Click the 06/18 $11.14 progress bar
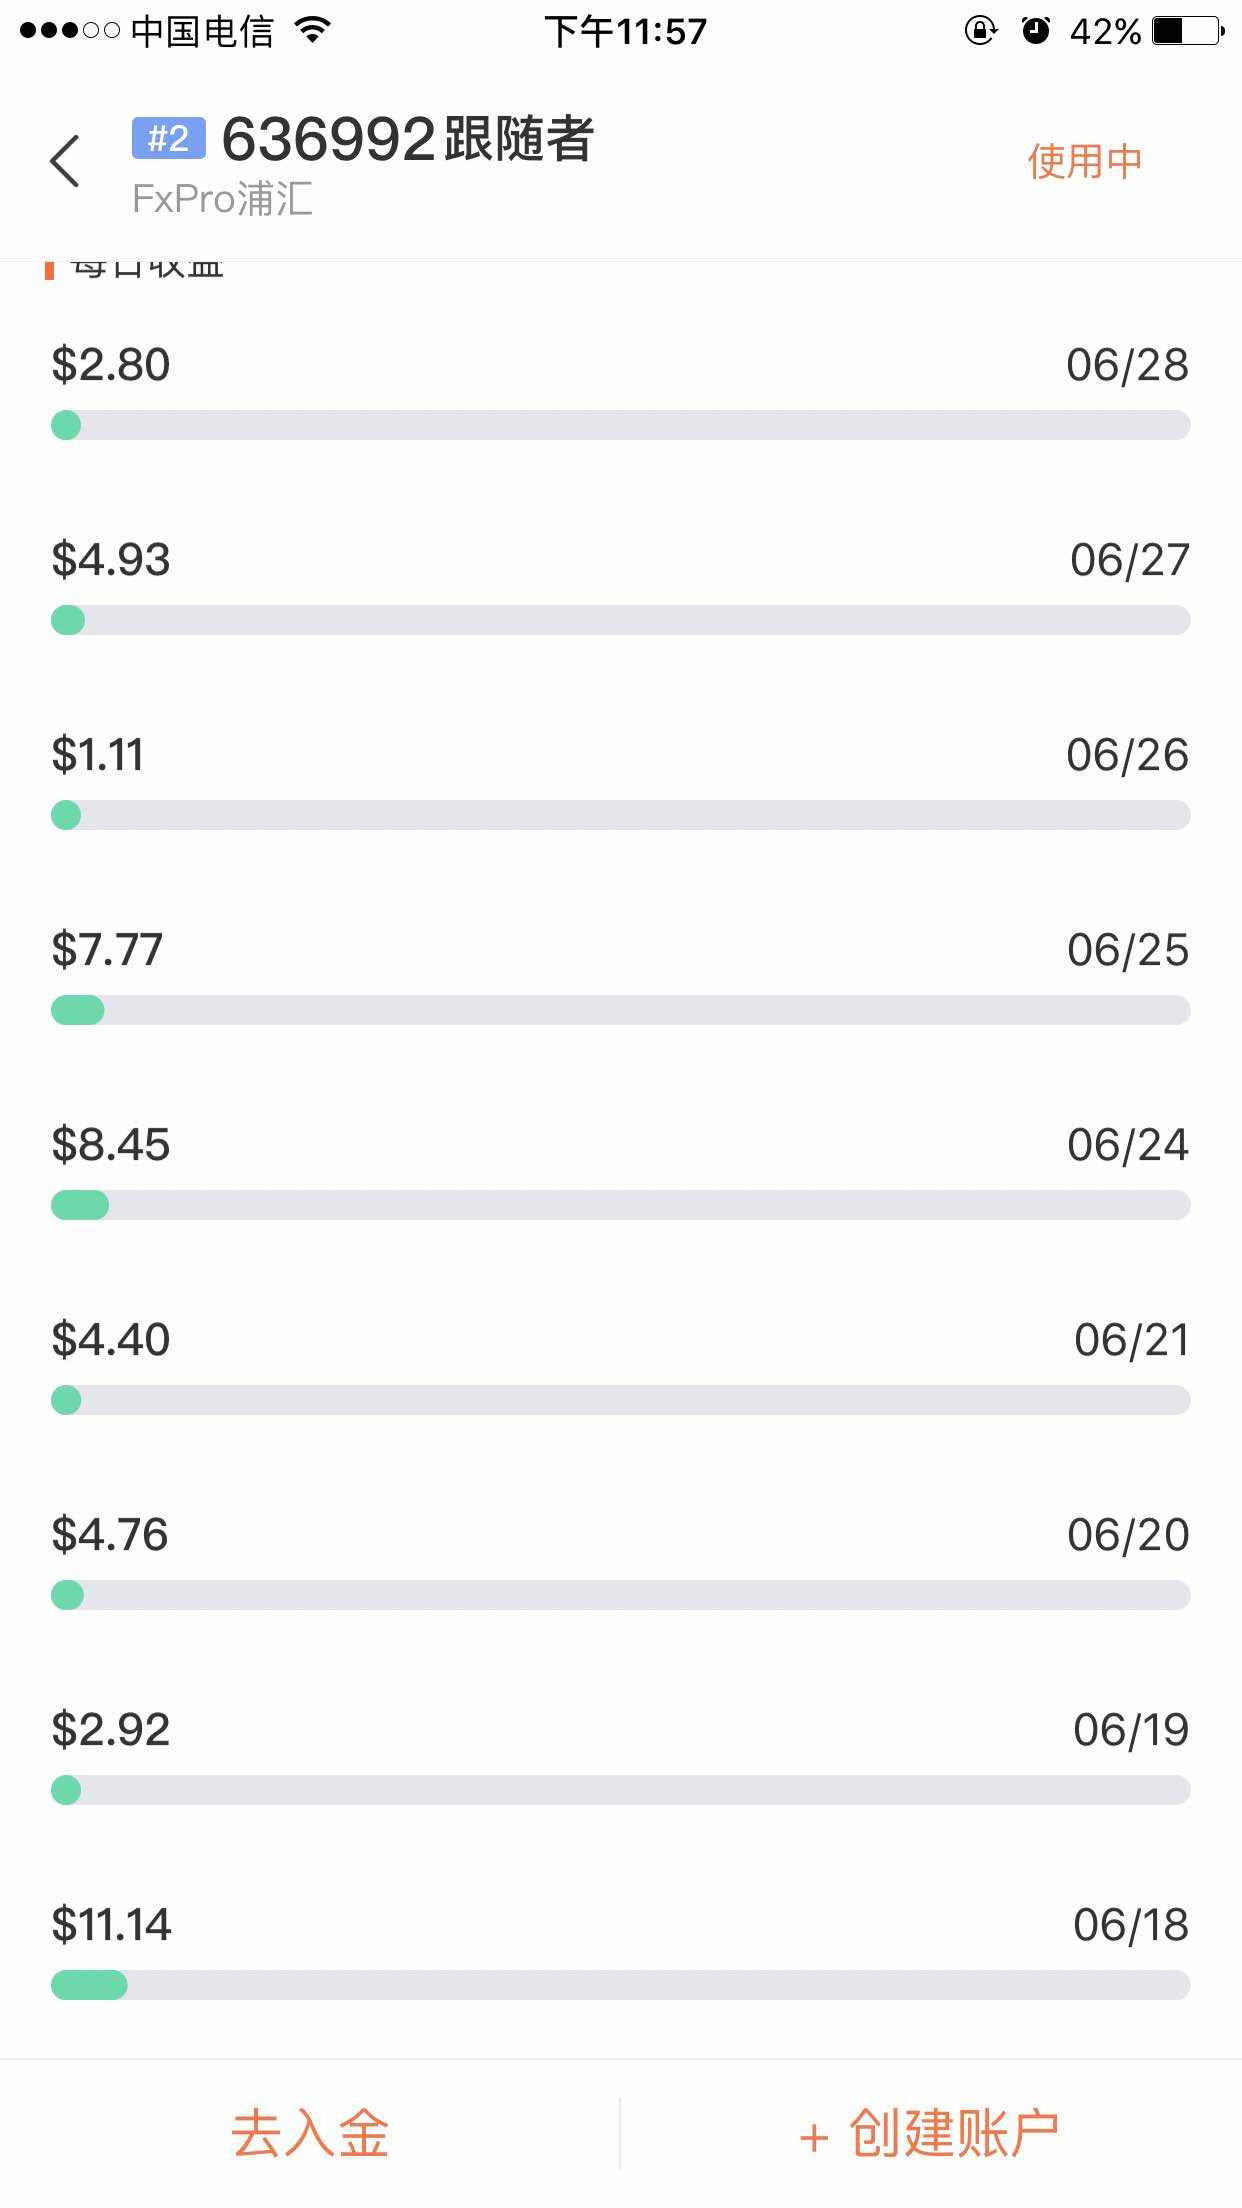 620,1985
